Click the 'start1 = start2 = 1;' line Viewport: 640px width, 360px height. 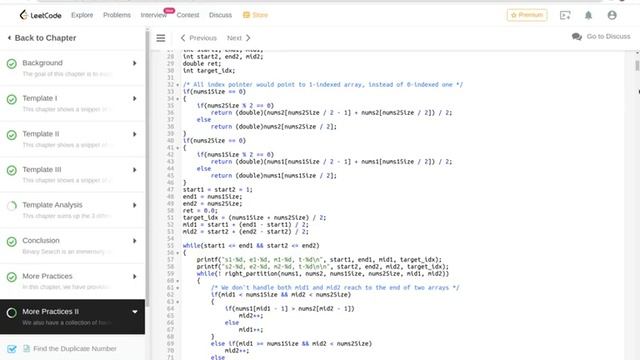tap(218, 190)
